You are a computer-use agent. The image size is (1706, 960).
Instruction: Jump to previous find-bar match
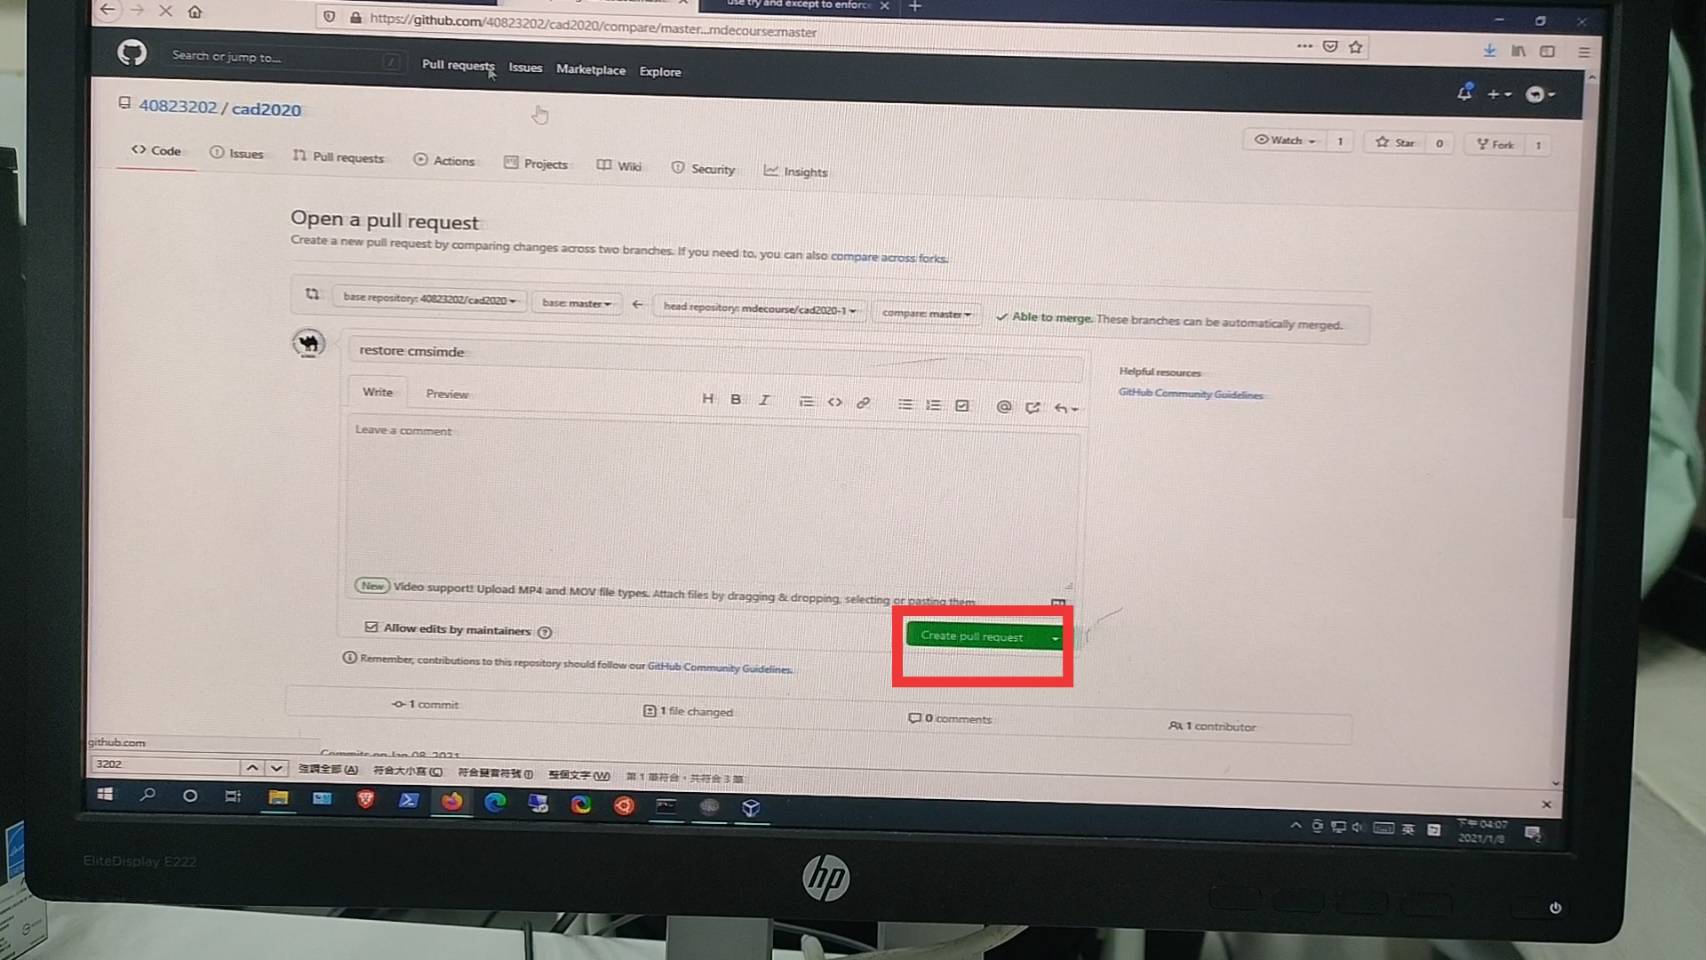pos(252,767)
